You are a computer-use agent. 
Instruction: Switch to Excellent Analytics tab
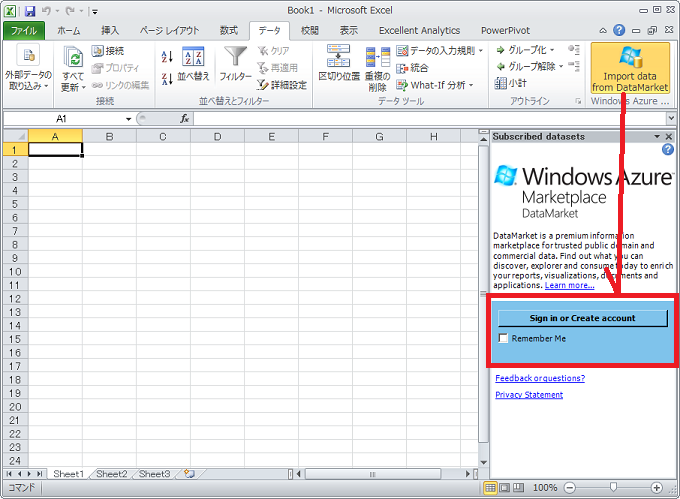click(x=419, y=30)
